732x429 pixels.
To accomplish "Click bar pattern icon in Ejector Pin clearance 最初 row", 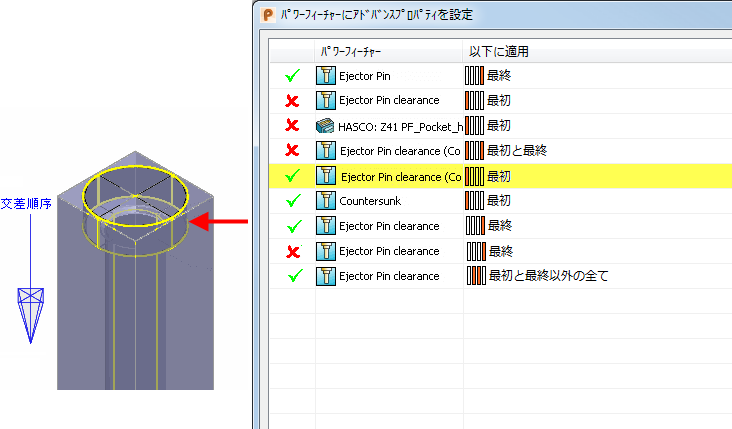I will [x=474, y=100].
